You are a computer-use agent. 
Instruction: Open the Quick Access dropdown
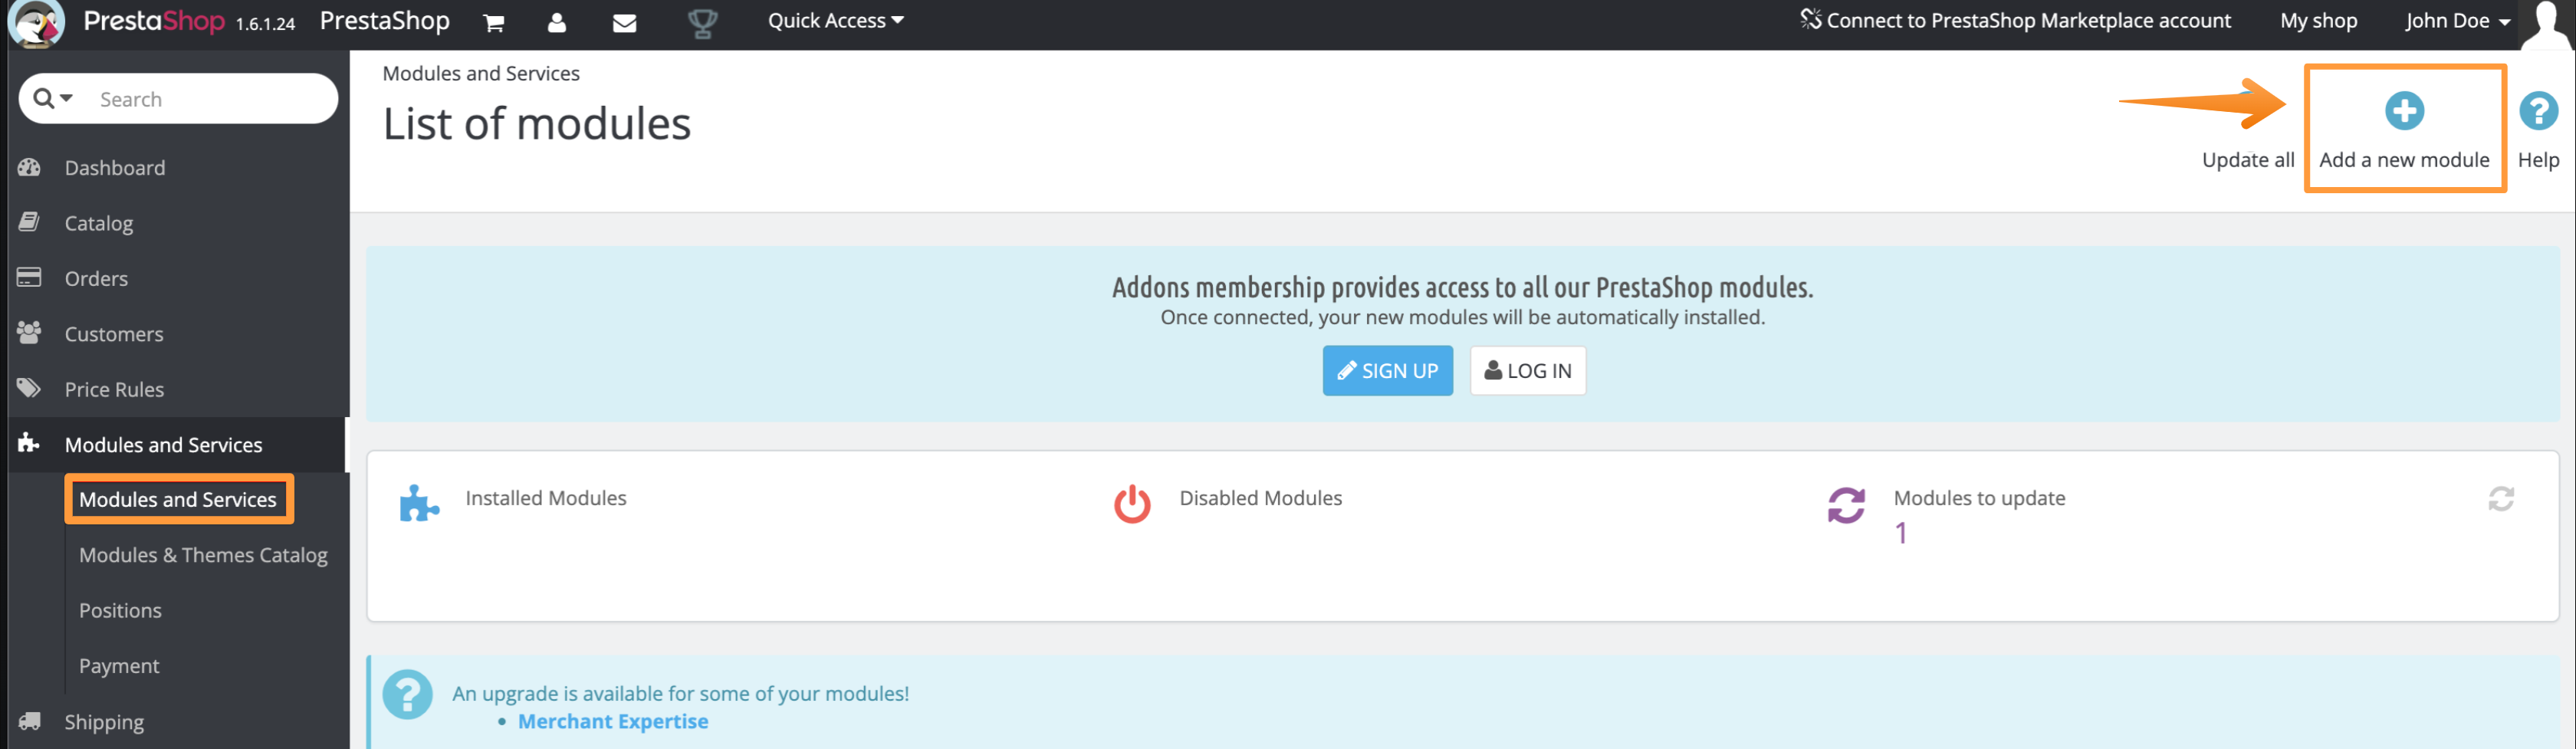[x=835, y=20]
